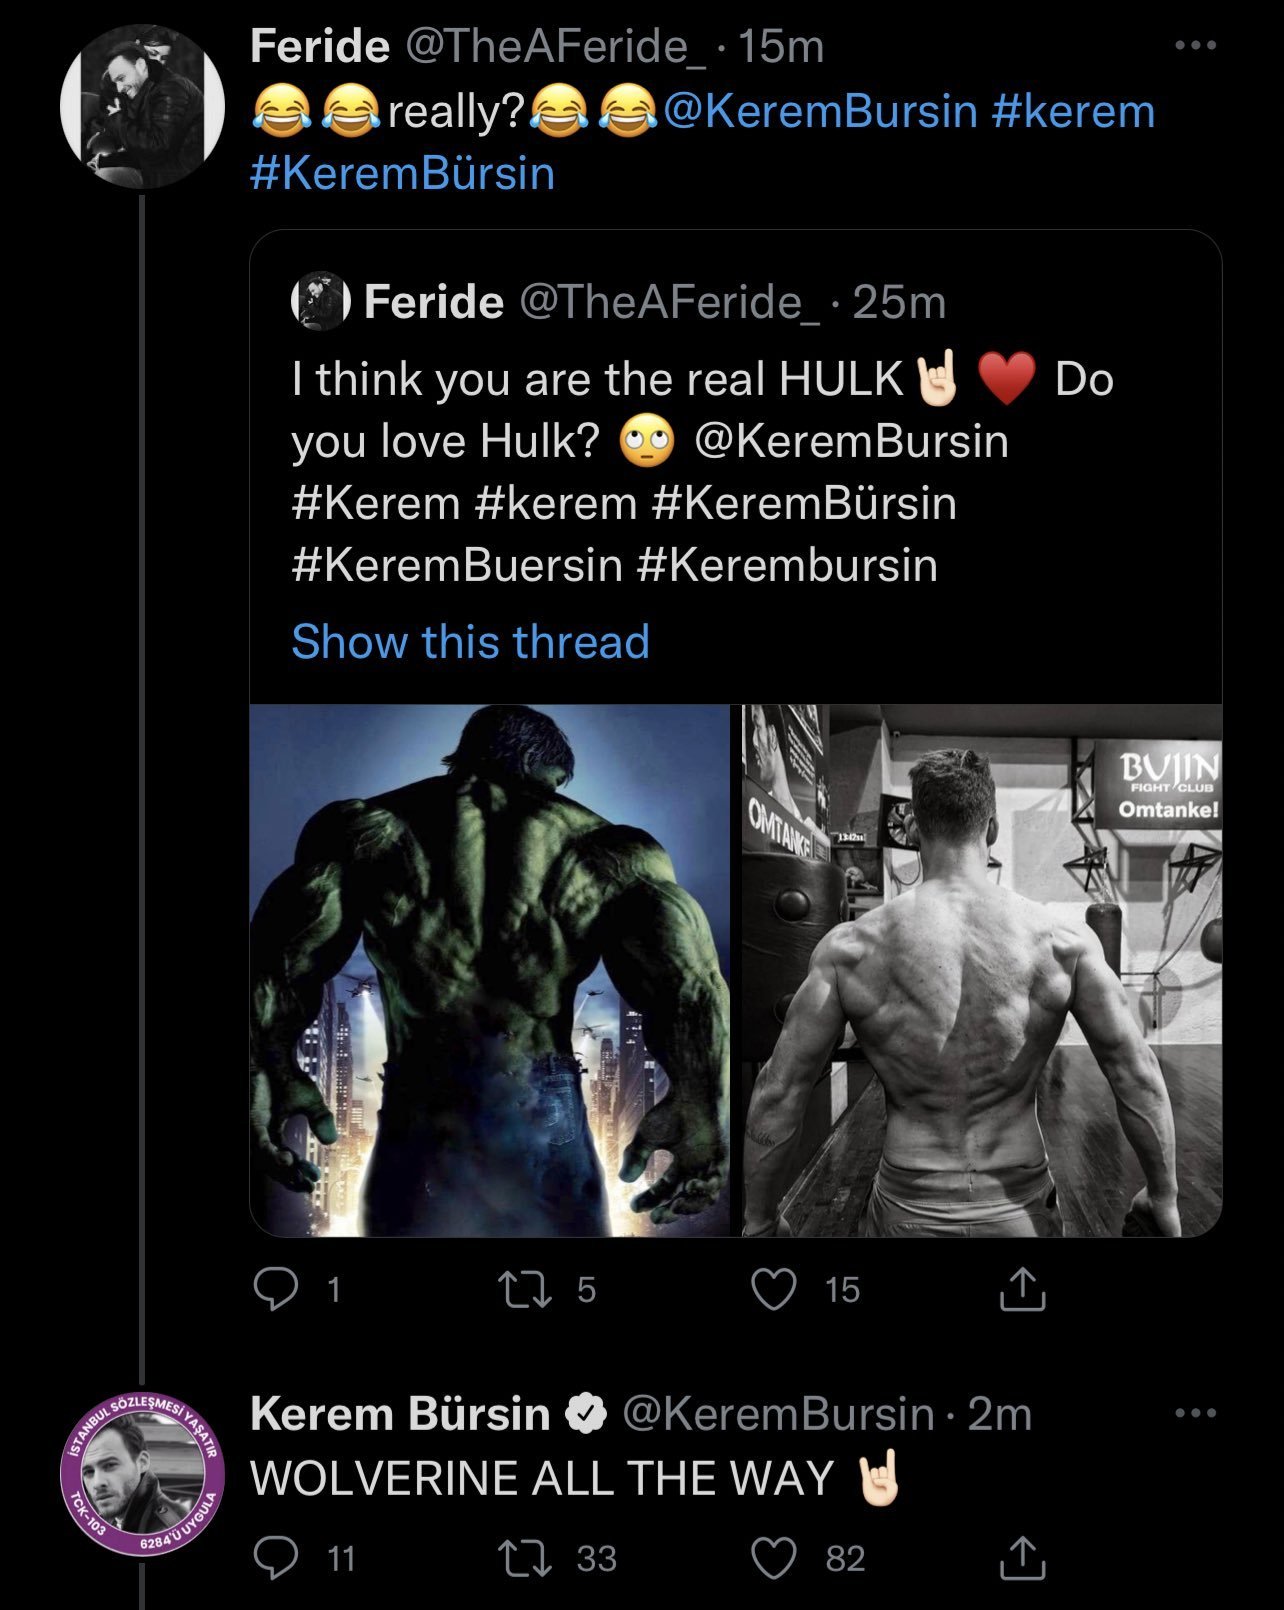Retweet Kerem Bürsin's Wolverine reply
Image resolution: width=1284 pixels, height=1610 pixels.
525,1557
